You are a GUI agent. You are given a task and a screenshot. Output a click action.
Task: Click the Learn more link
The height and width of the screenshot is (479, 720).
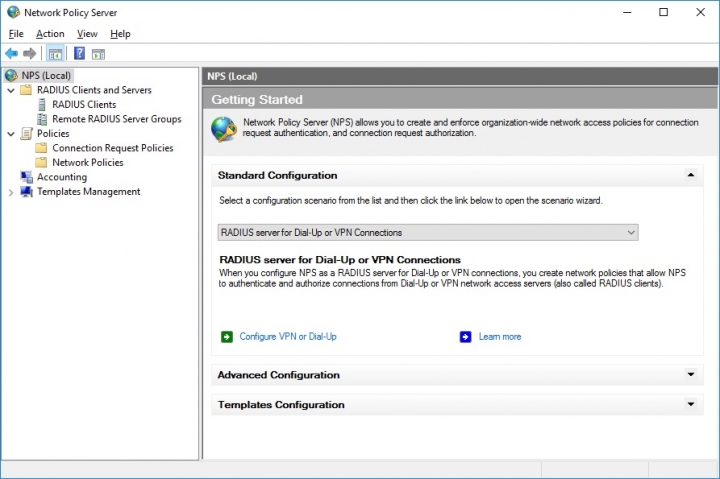(500, 337)
